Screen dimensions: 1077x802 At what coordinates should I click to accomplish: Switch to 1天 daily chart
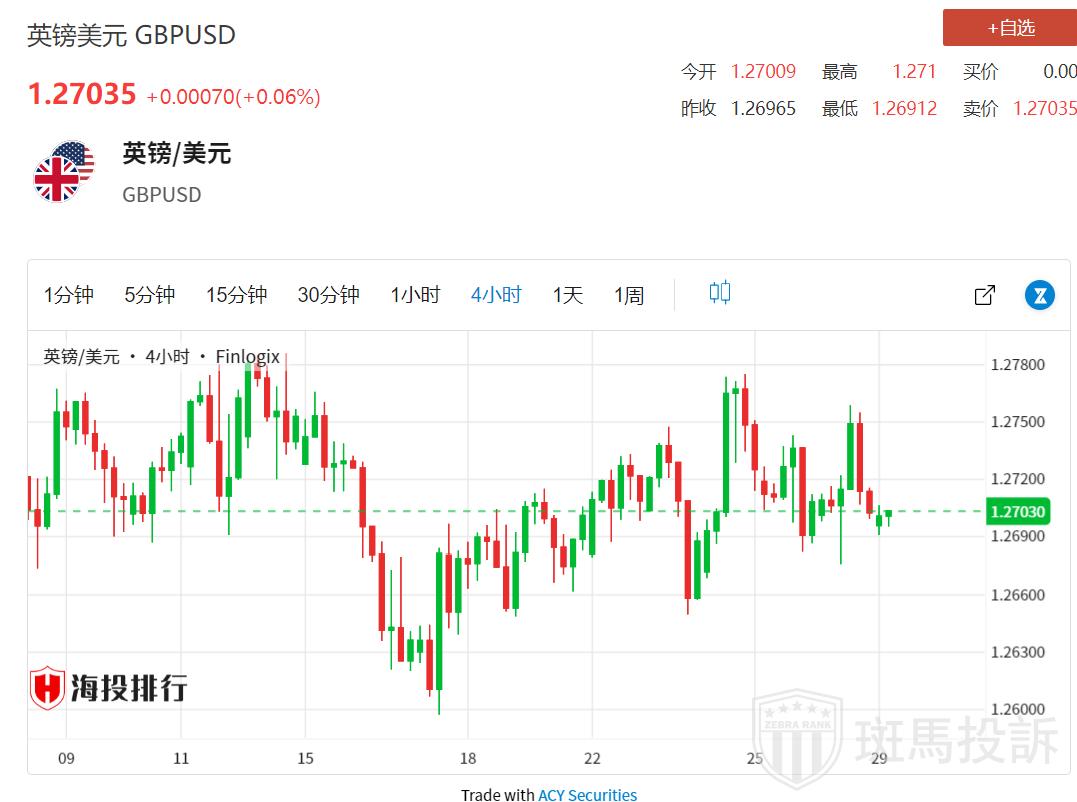pyautogui.click(x=567, y=295)
